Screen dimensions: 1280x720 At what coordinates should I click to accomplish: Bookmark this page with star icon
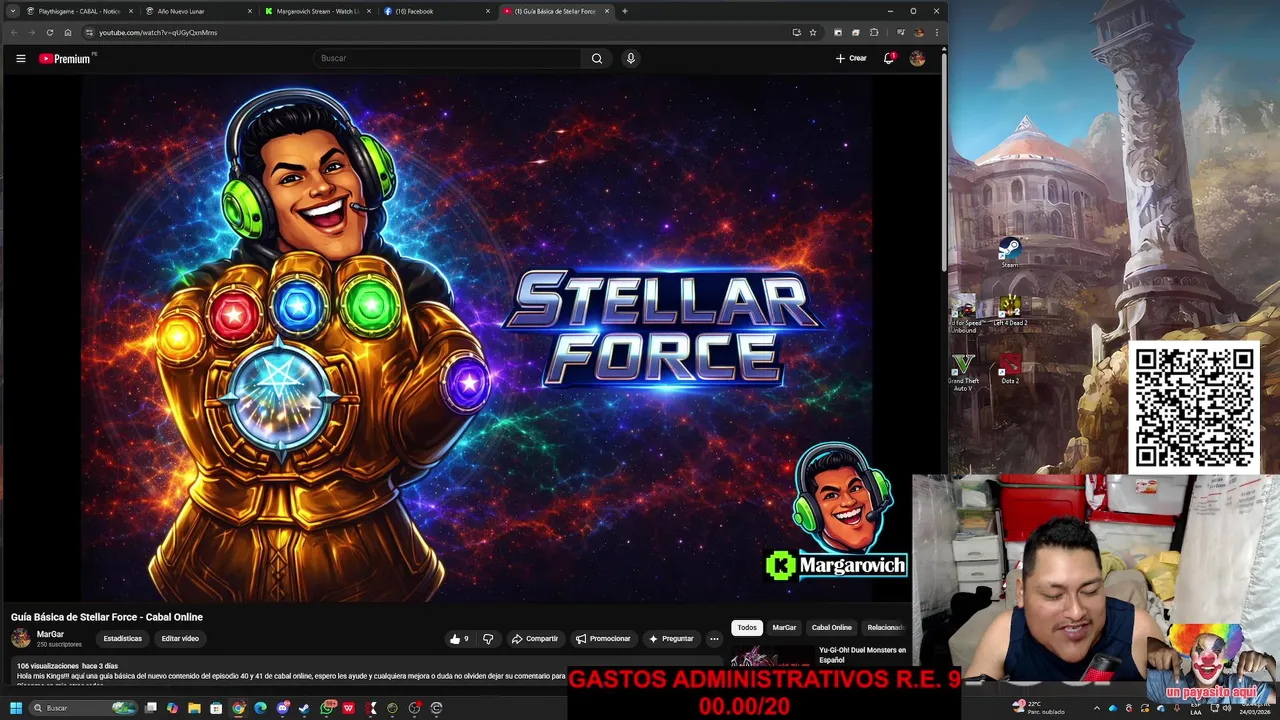pos(813,32)
